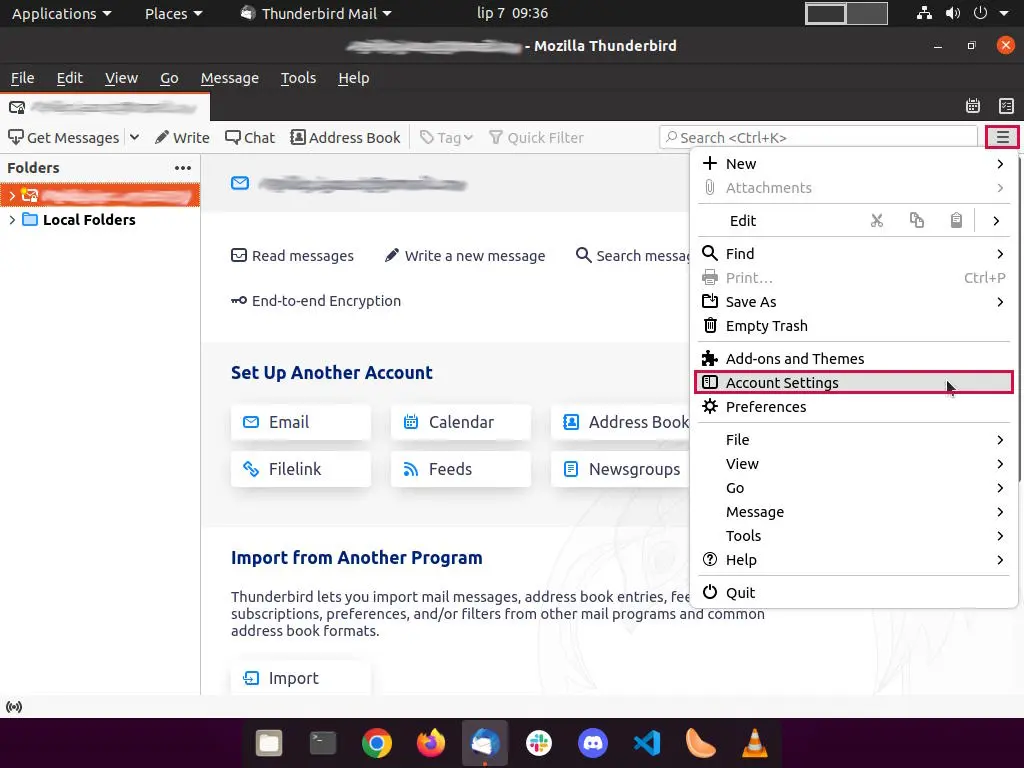This screenshot has width=1024, height=768.
Task: Open the New submenu in app menu
Action: point(854,164)
